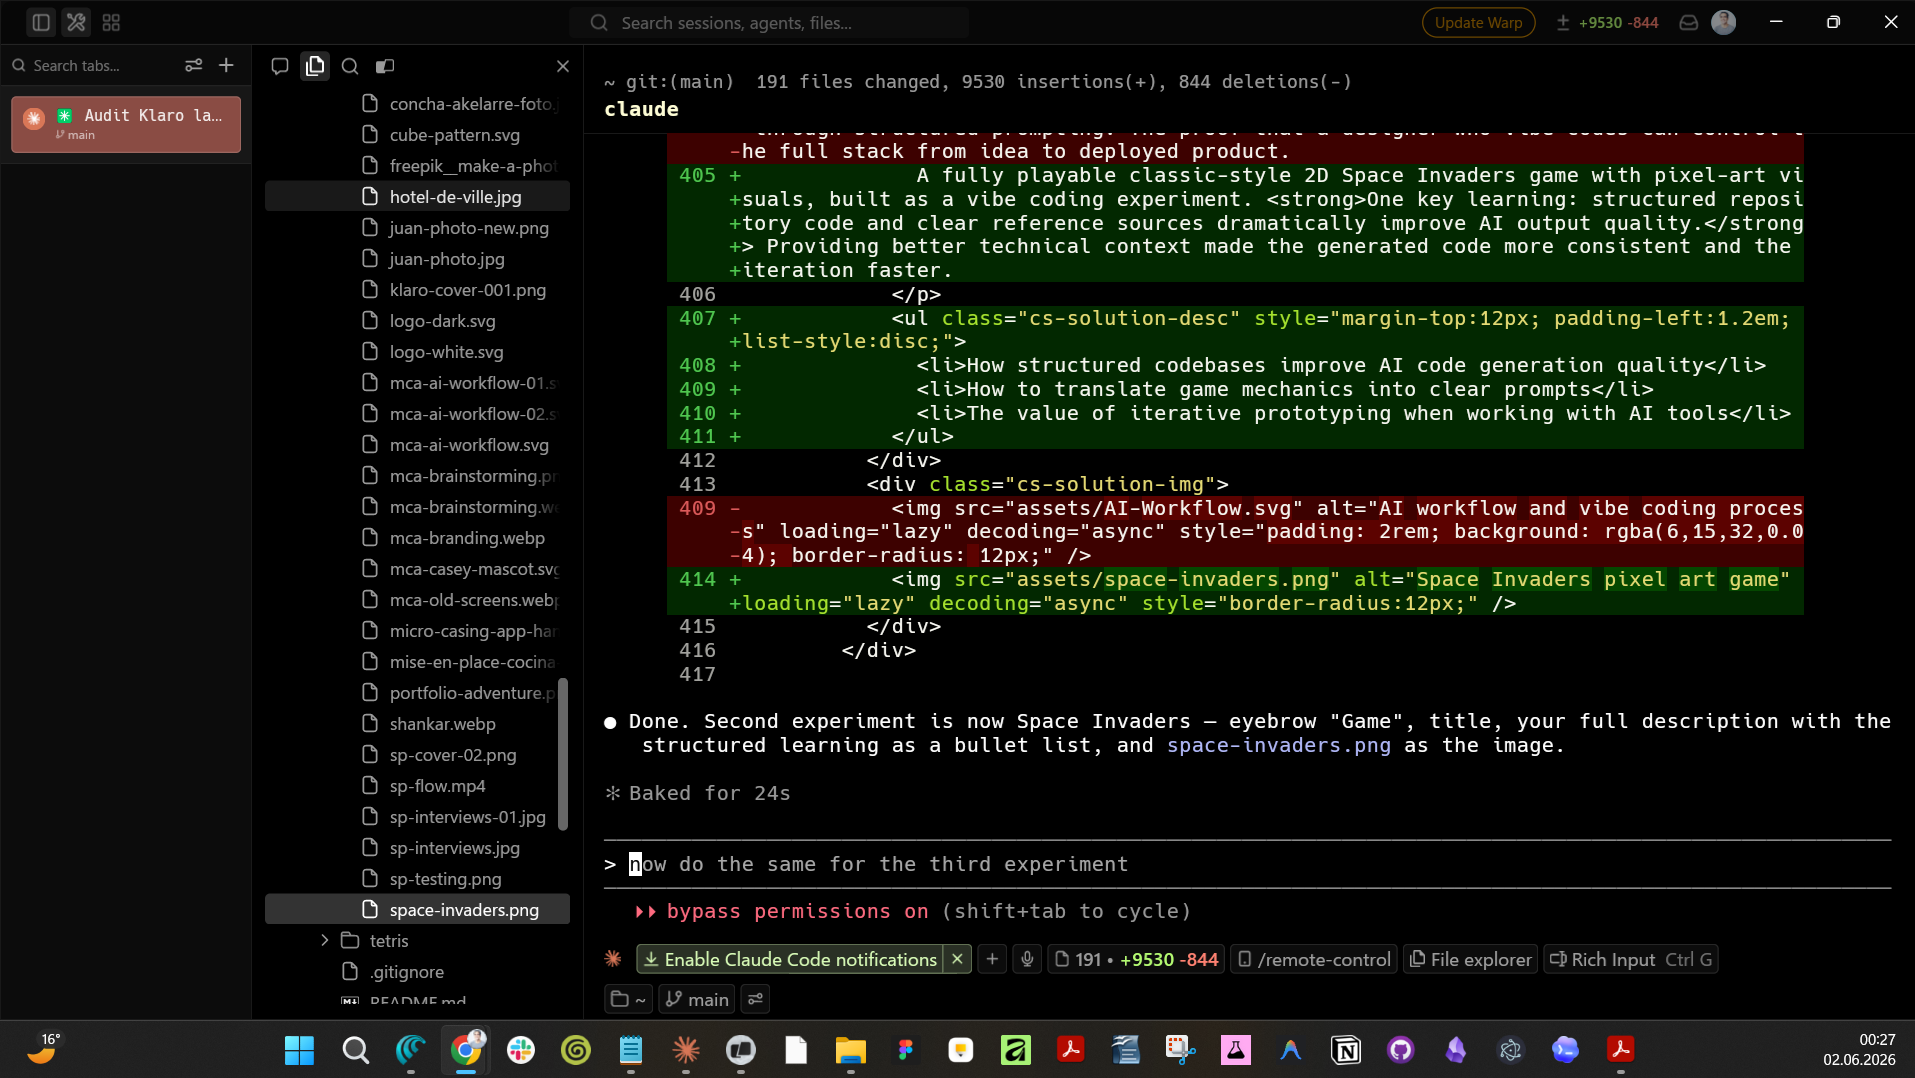Dismiss the Claude Code notifications banner
Image resolution: width=1915 pixels, height=1078 pixels.
(x=957, y=959)
